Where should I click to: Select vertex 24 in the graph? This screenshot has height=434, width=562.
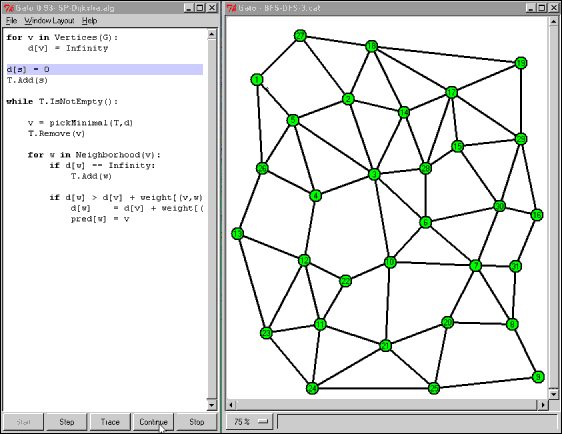312,388
